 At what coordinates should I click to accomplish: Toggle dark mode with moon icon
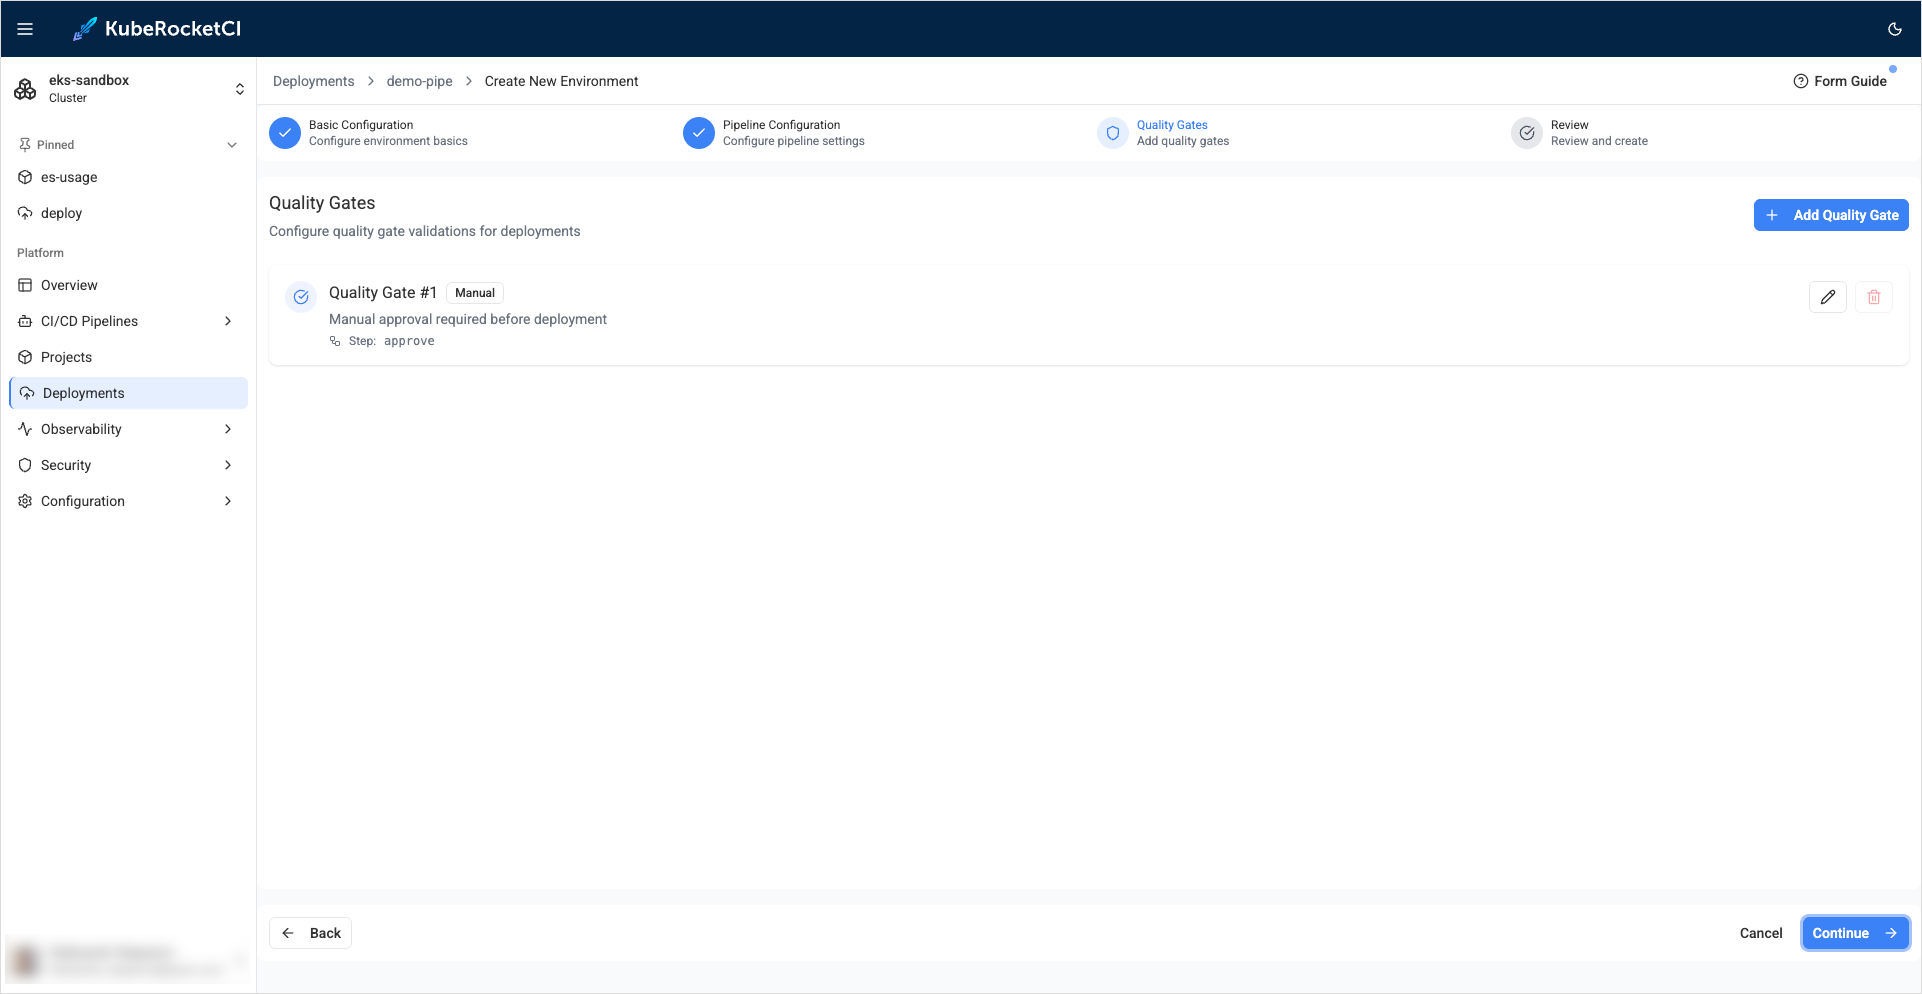[1894, 29]
